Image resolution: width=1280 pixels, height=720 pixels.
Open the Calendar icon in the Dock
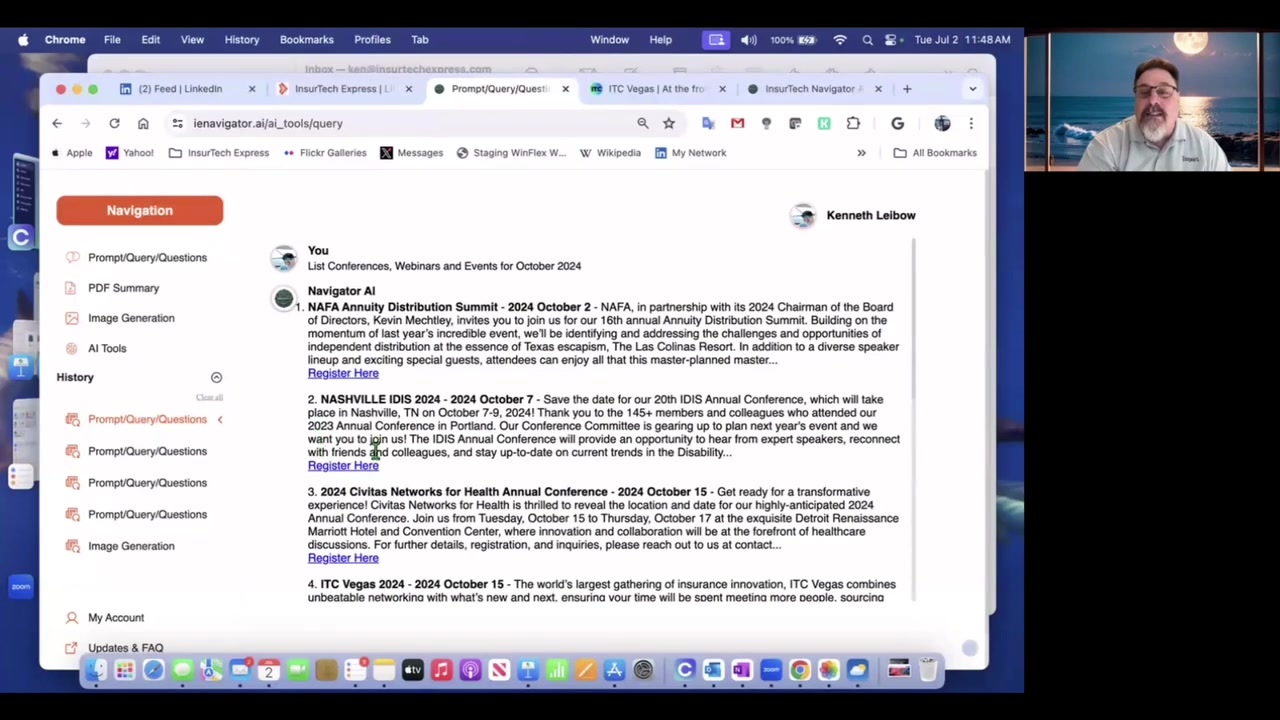point(268,670)
